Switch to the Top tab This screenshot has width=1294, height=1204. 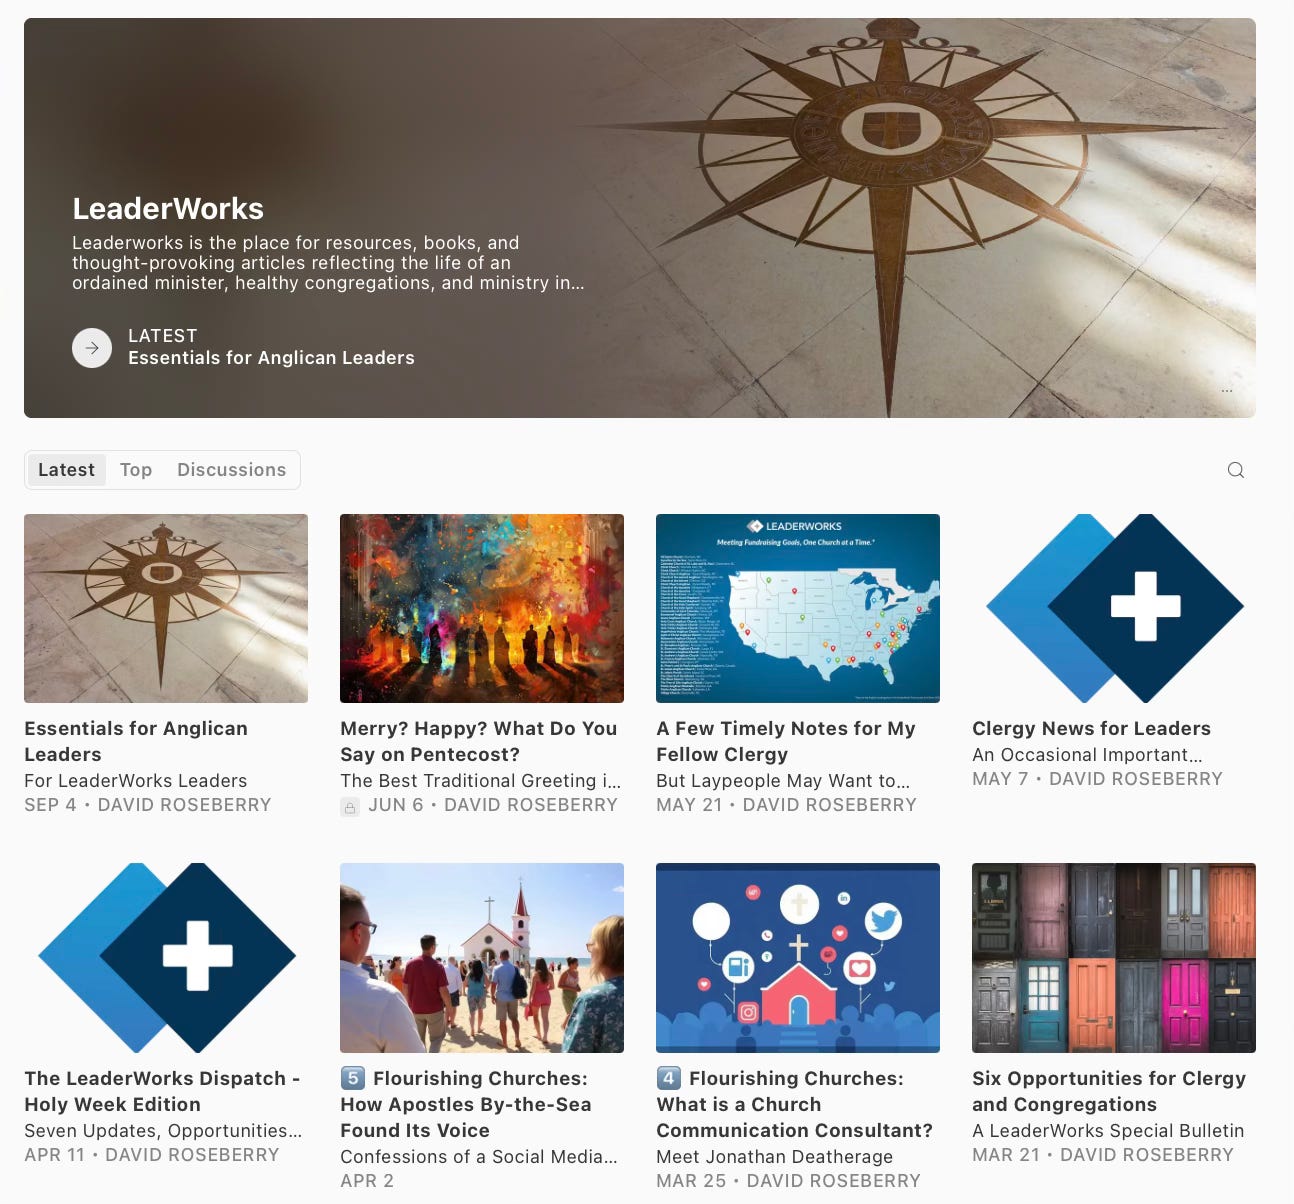(x=136, y=470)
